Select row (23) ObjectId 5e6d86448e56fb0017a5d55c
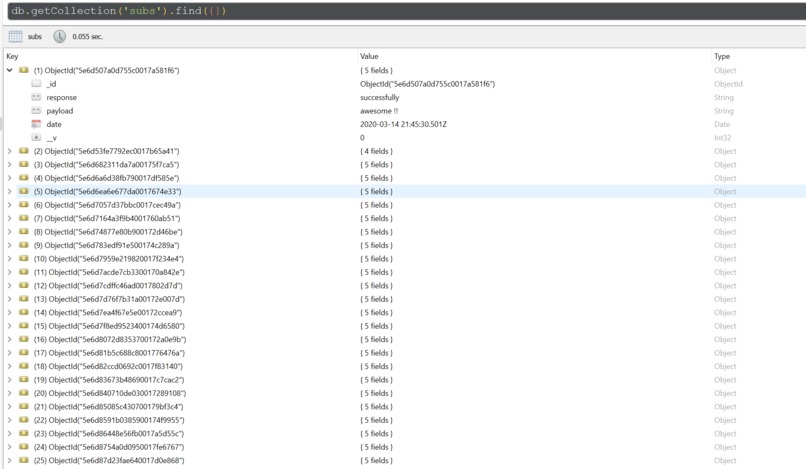 108,434
